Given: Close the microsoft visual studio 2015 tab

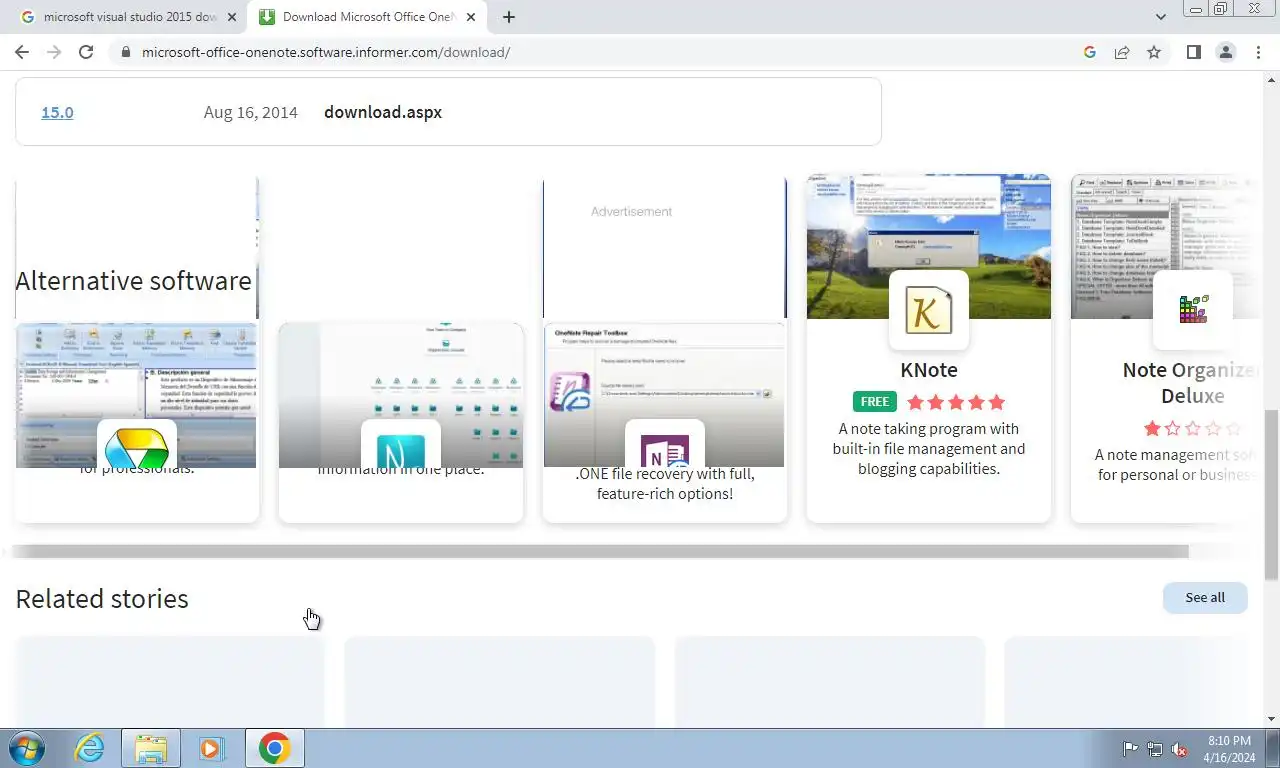Looking at the screenshot, I should click(233, 17).
